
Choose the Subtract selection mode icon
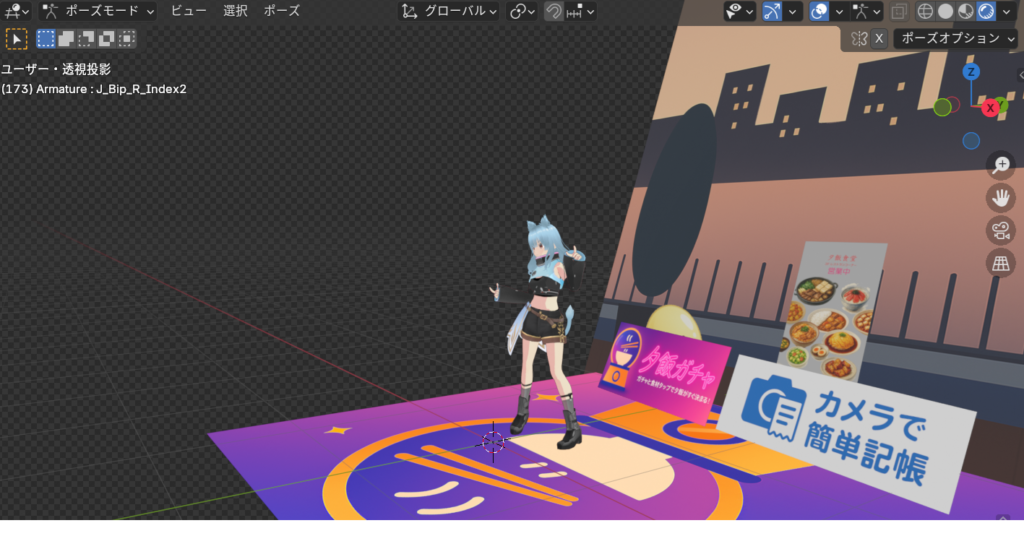(86, 39)
